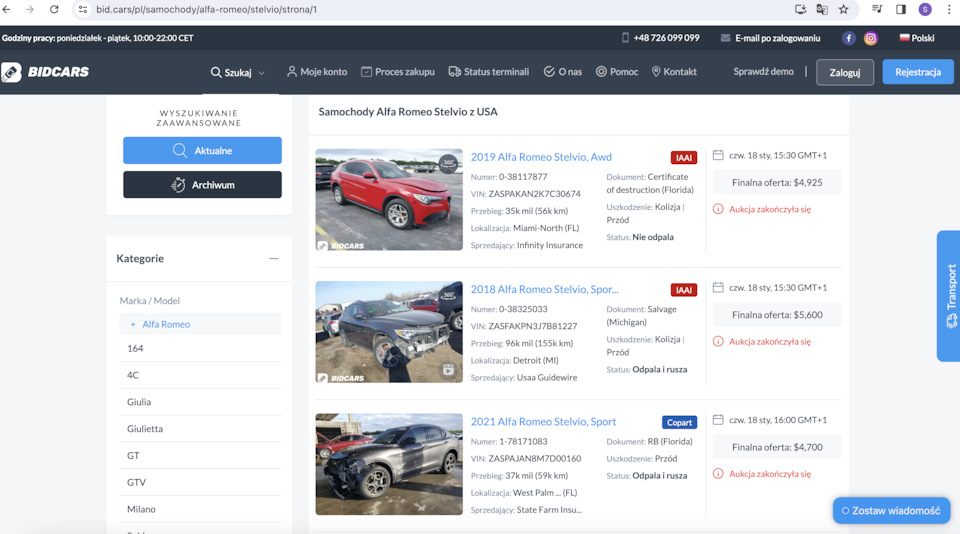Viewport: 960px width, 534px height.
Task: Click the IAAI badge on 2018 Stelvio
Action: [x=683, y=290]
